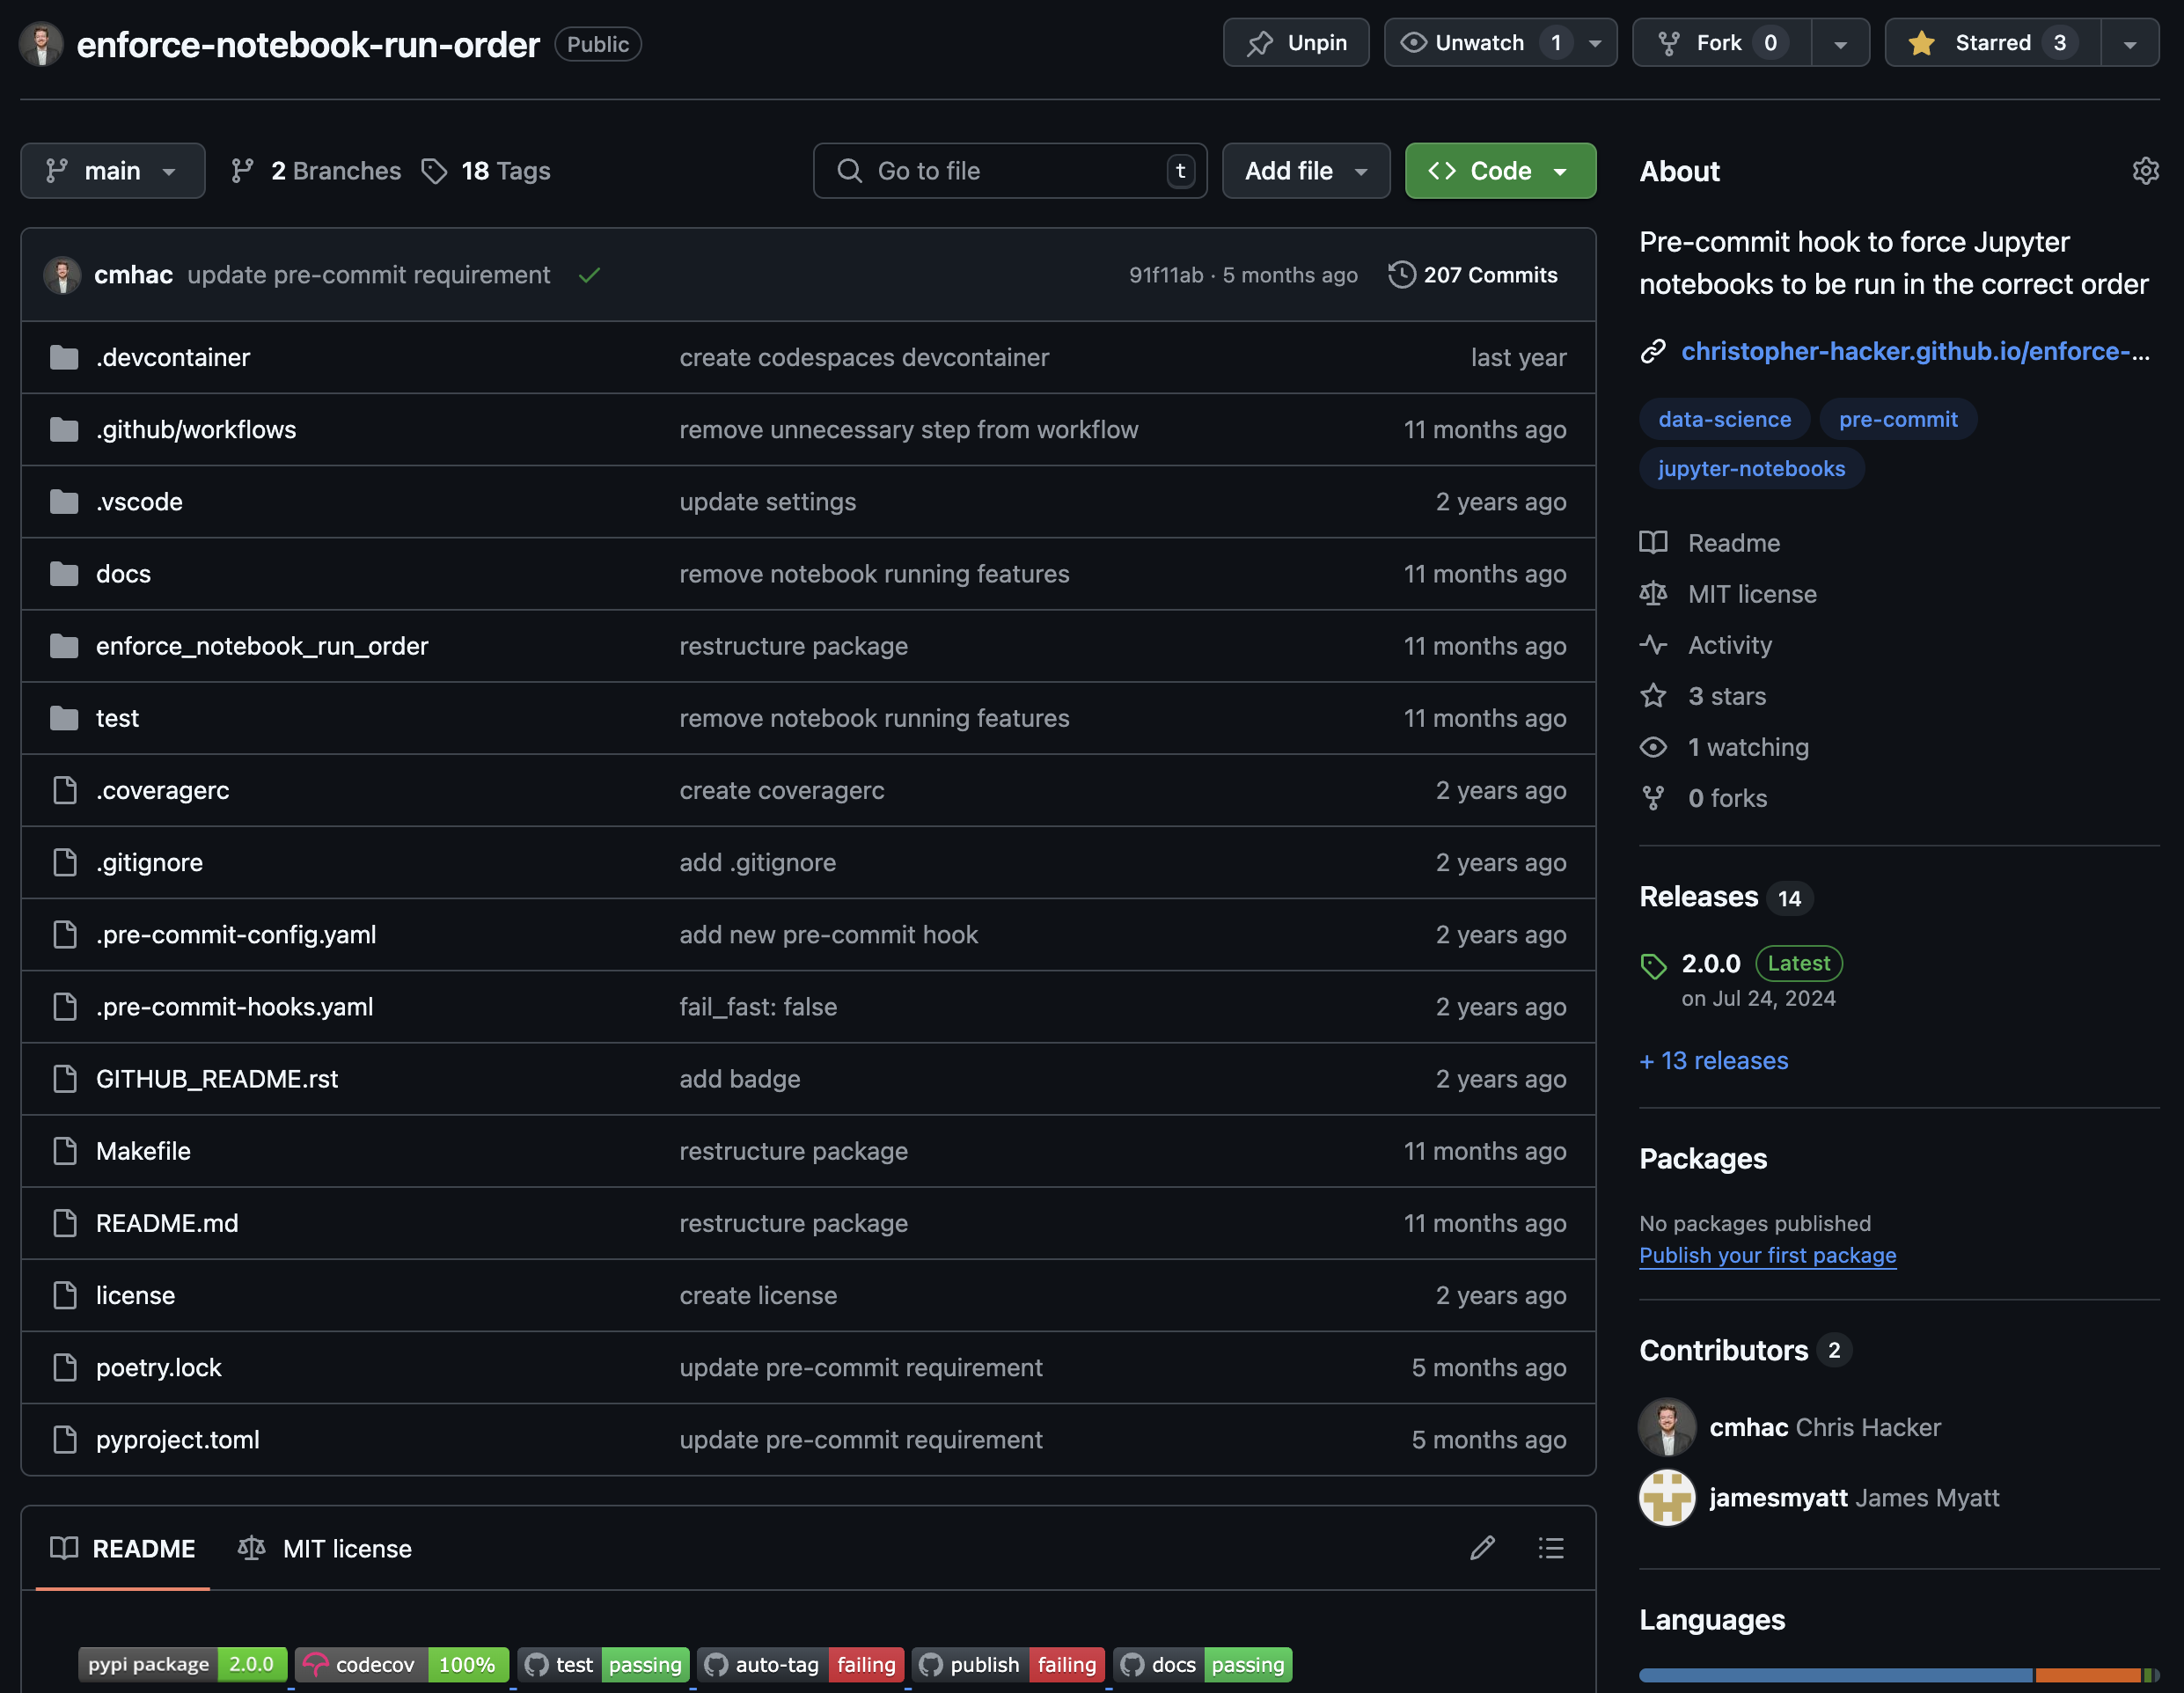Screen dimensions: 2184x1693
Task: Click the blue Python segment in Languages bar
Action: [x=1835, y=1675]
